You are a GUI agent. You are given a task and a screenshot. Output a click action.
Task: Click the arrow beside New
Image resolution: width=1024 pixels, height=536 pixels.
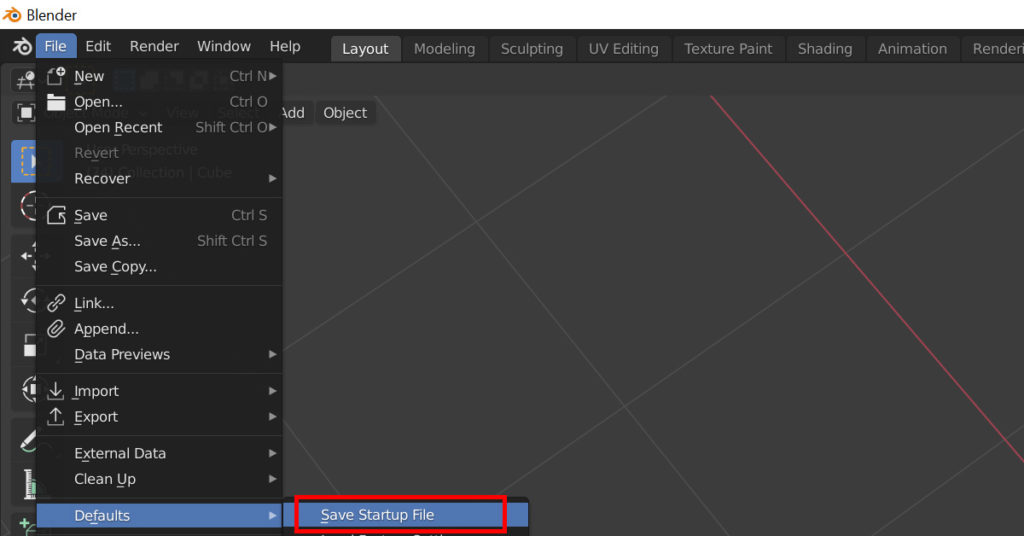pyautogui.click(x=272, y=76)
